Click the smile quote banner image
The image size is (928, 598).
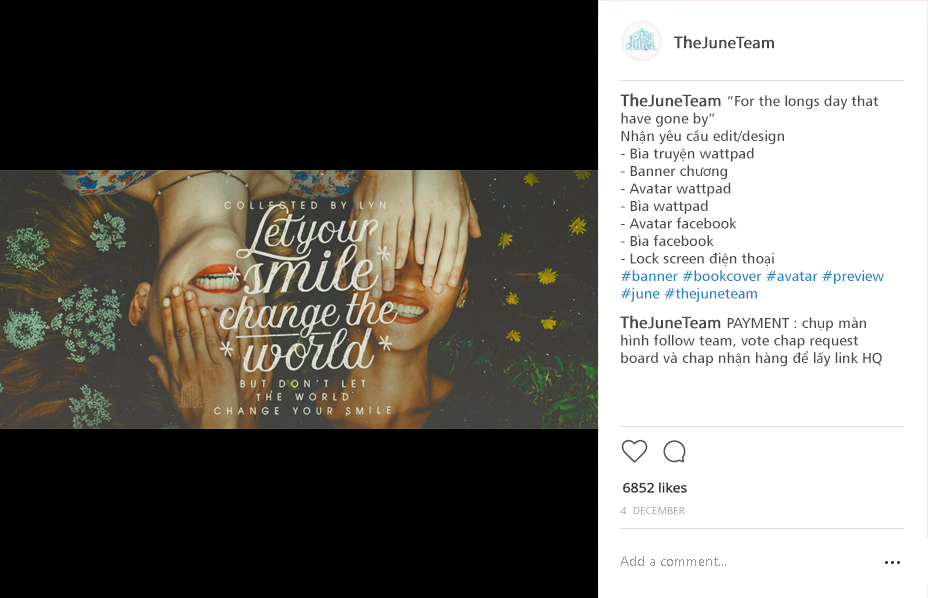(299, 300)
